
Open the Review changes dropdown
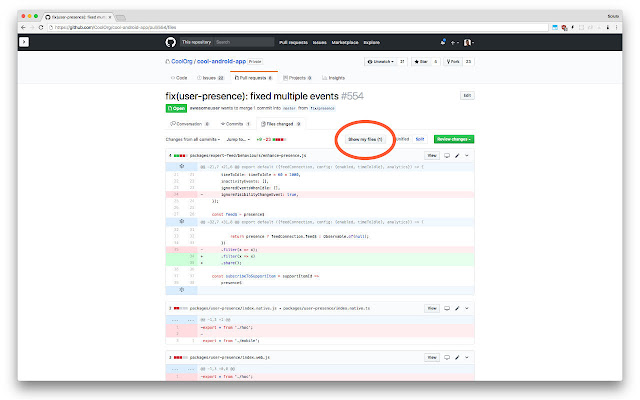click(454, 139)
